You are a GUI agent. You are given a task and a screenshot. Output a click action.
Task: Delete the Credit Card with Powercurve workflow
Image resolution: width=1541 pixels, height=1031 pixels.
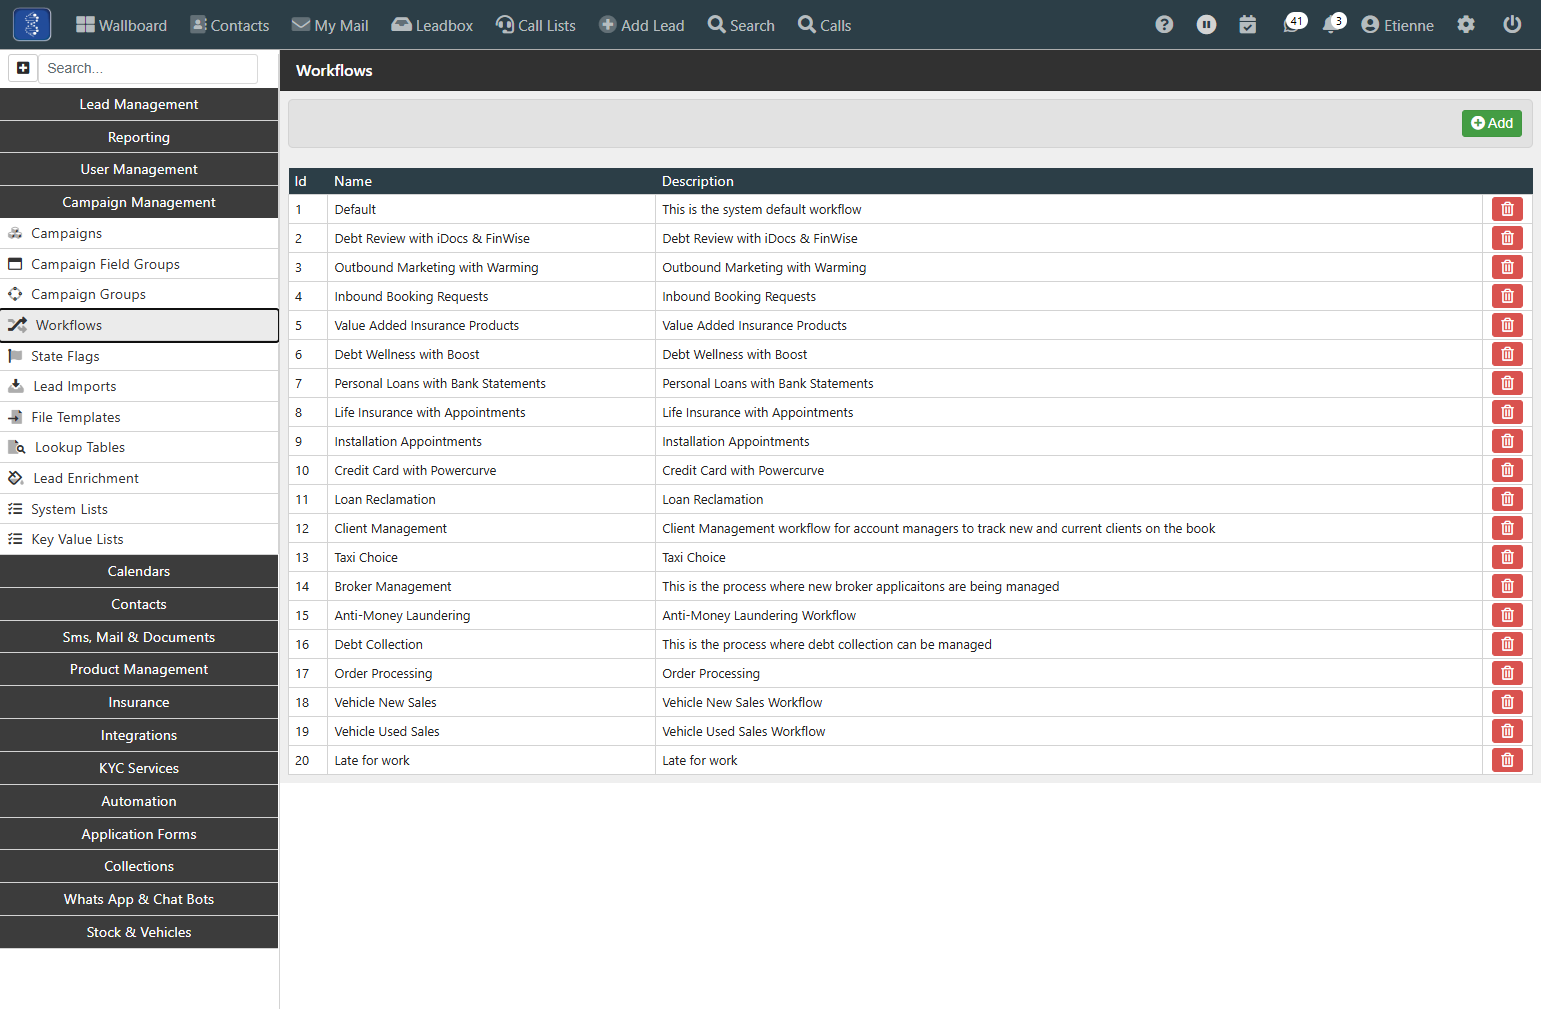pyautogui.click(x=1507, y=470)
